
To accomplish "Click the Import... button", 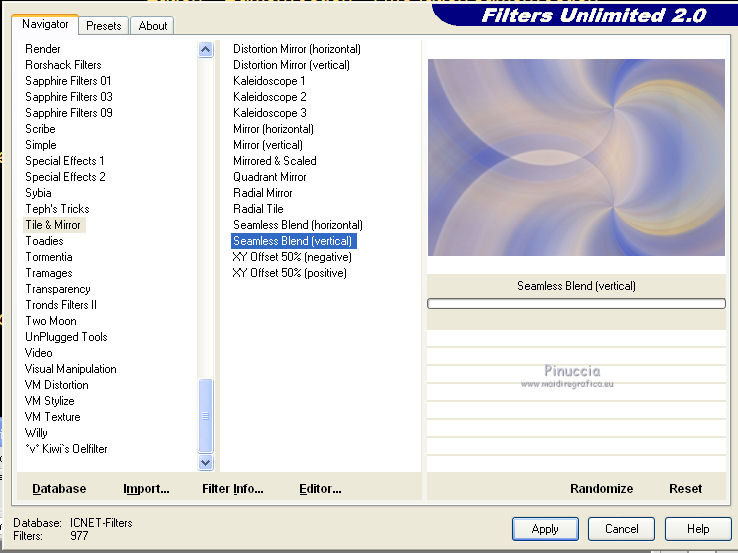I will click(x=146, y=489).
